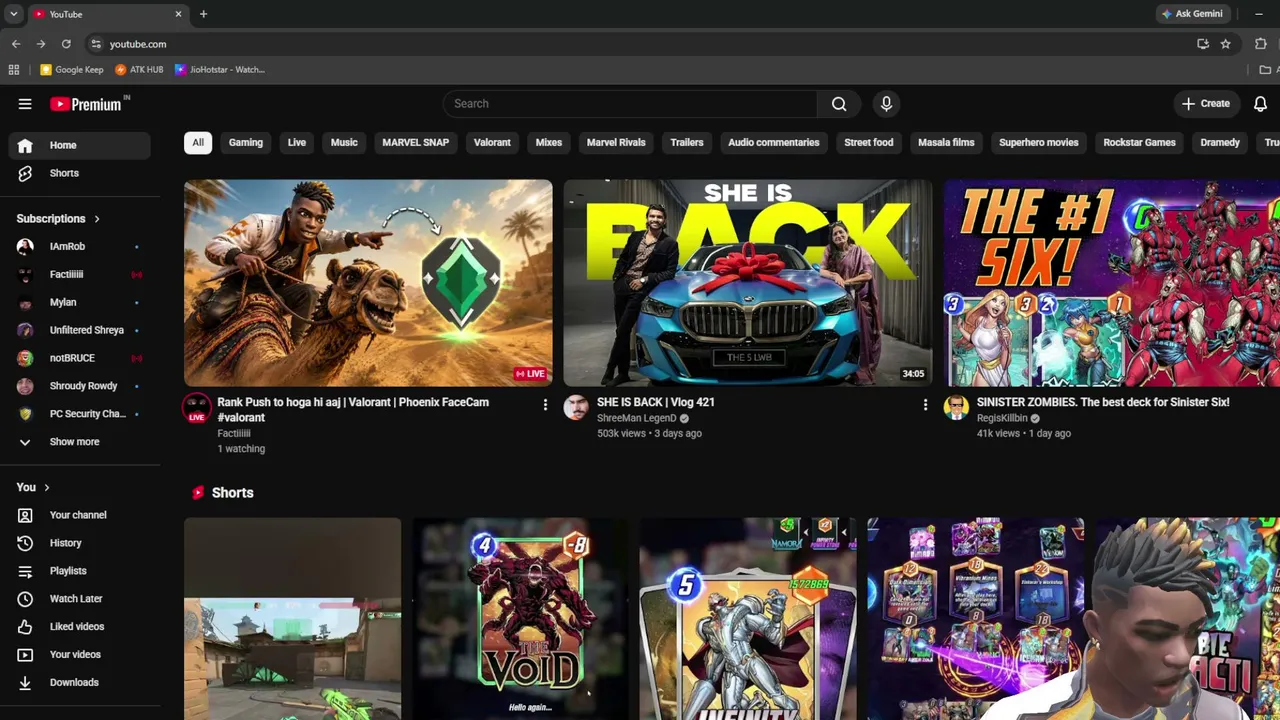Go forward with the browser forward arrow

tap(41, 44)
